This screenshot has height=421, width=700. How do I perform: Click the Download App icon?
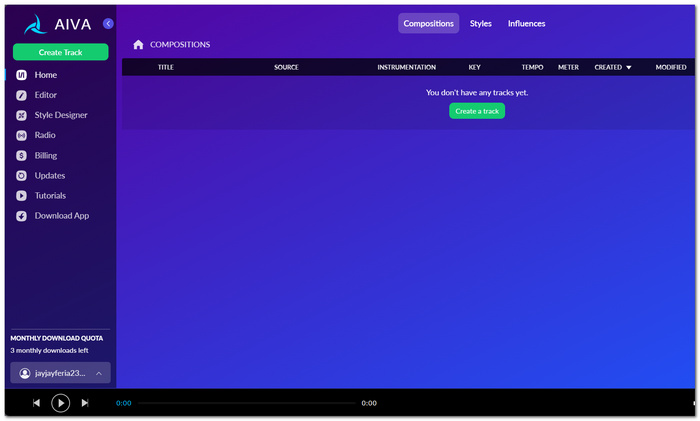(21, 216)
